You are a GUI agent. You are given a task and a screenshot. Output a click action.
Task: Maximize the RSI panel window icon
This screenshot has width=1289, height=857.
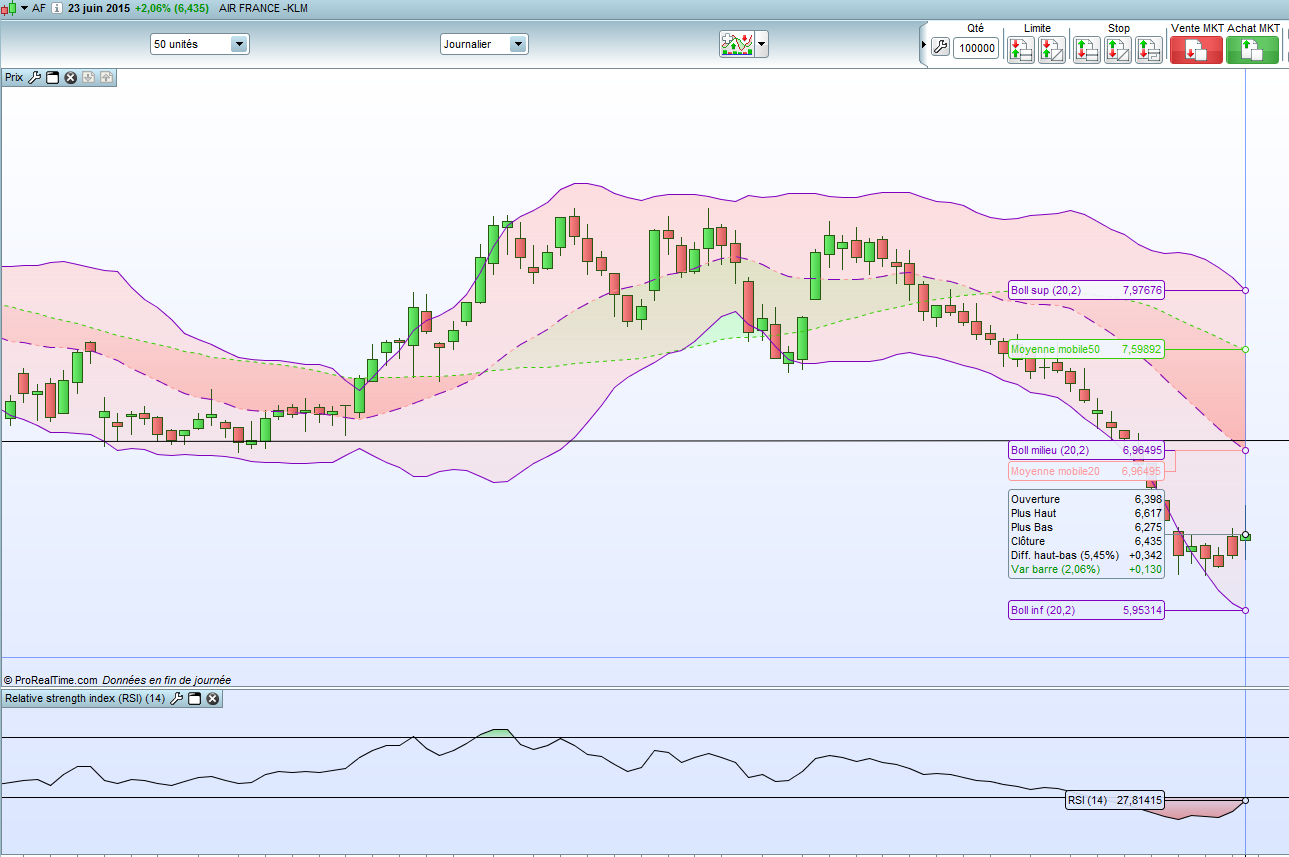coord(195,699)
